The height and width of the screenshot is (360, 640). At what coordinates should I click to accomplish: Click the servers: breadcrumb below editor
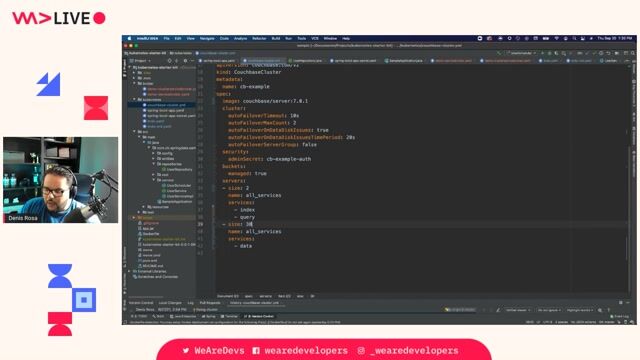coord(266,296)
